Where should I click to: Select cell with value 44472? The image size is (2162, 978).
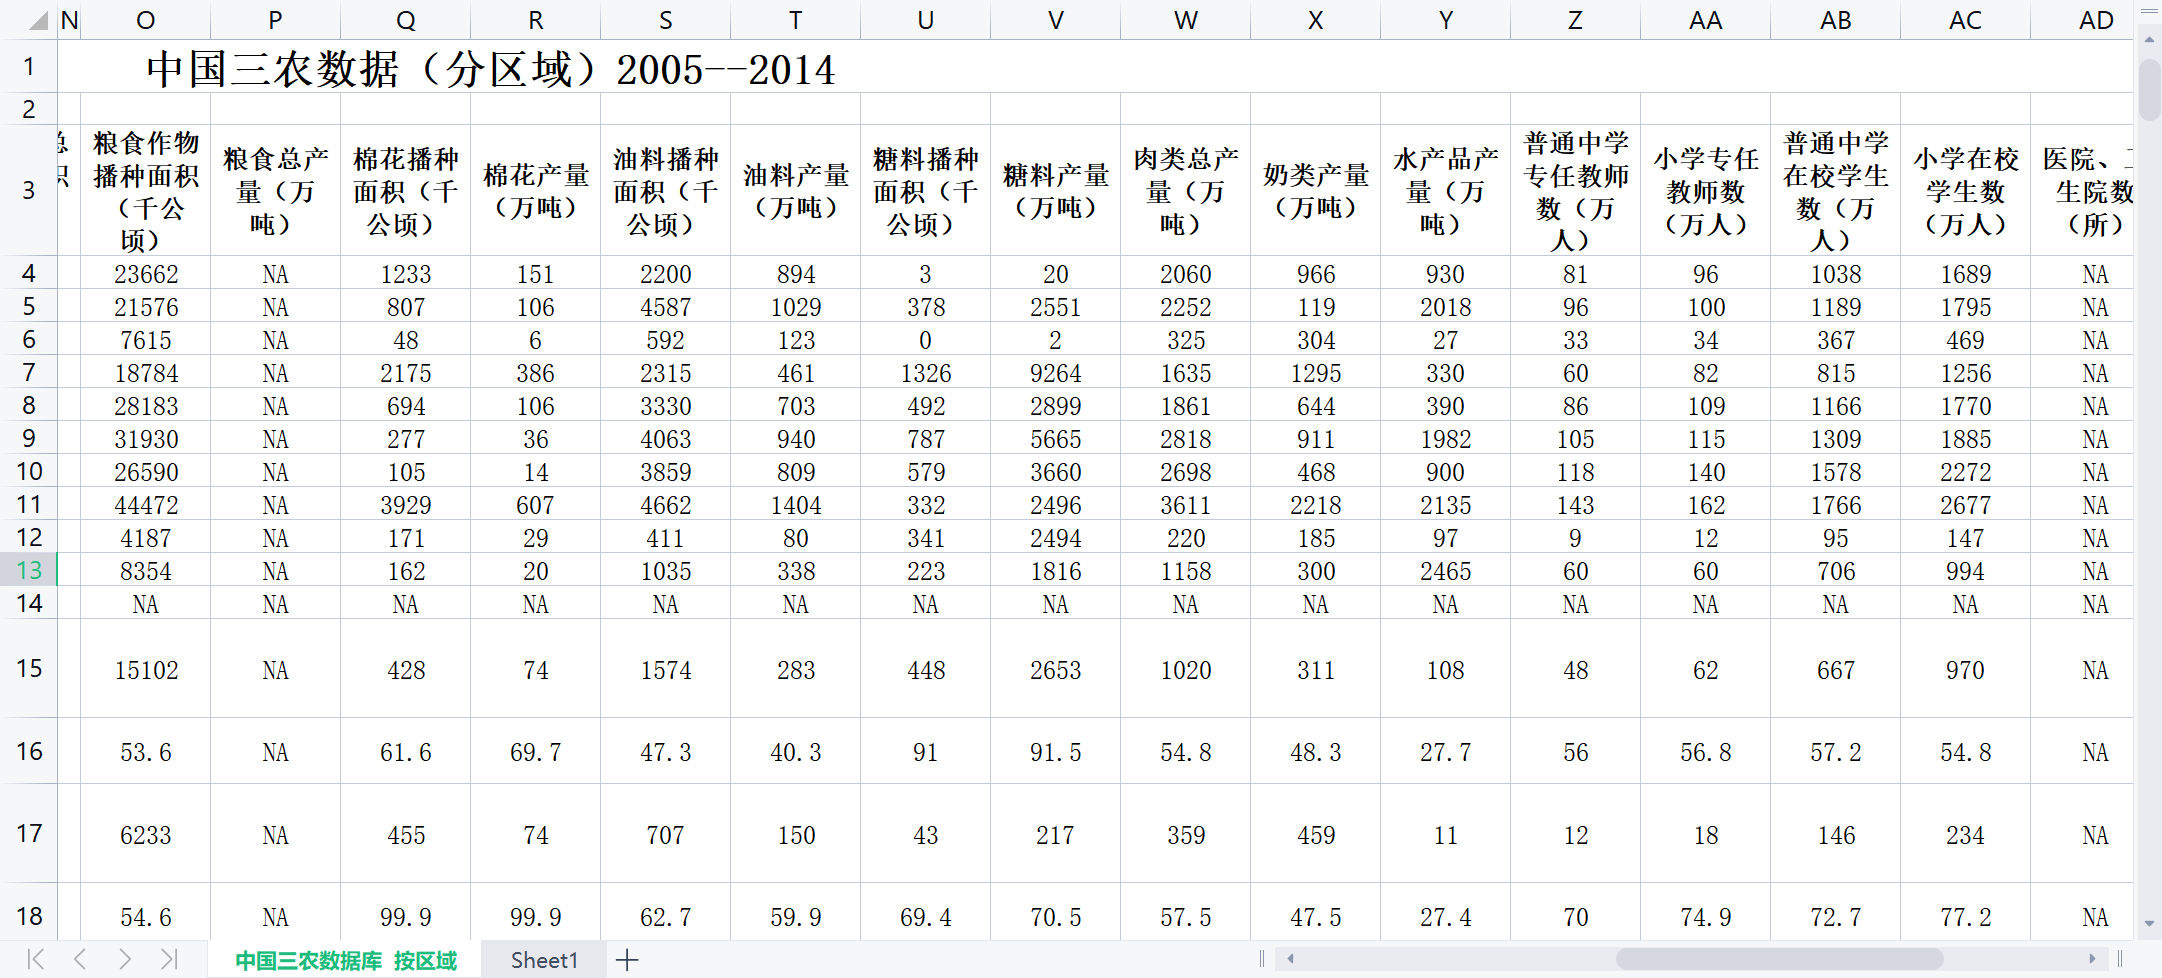tap(146, 505)
